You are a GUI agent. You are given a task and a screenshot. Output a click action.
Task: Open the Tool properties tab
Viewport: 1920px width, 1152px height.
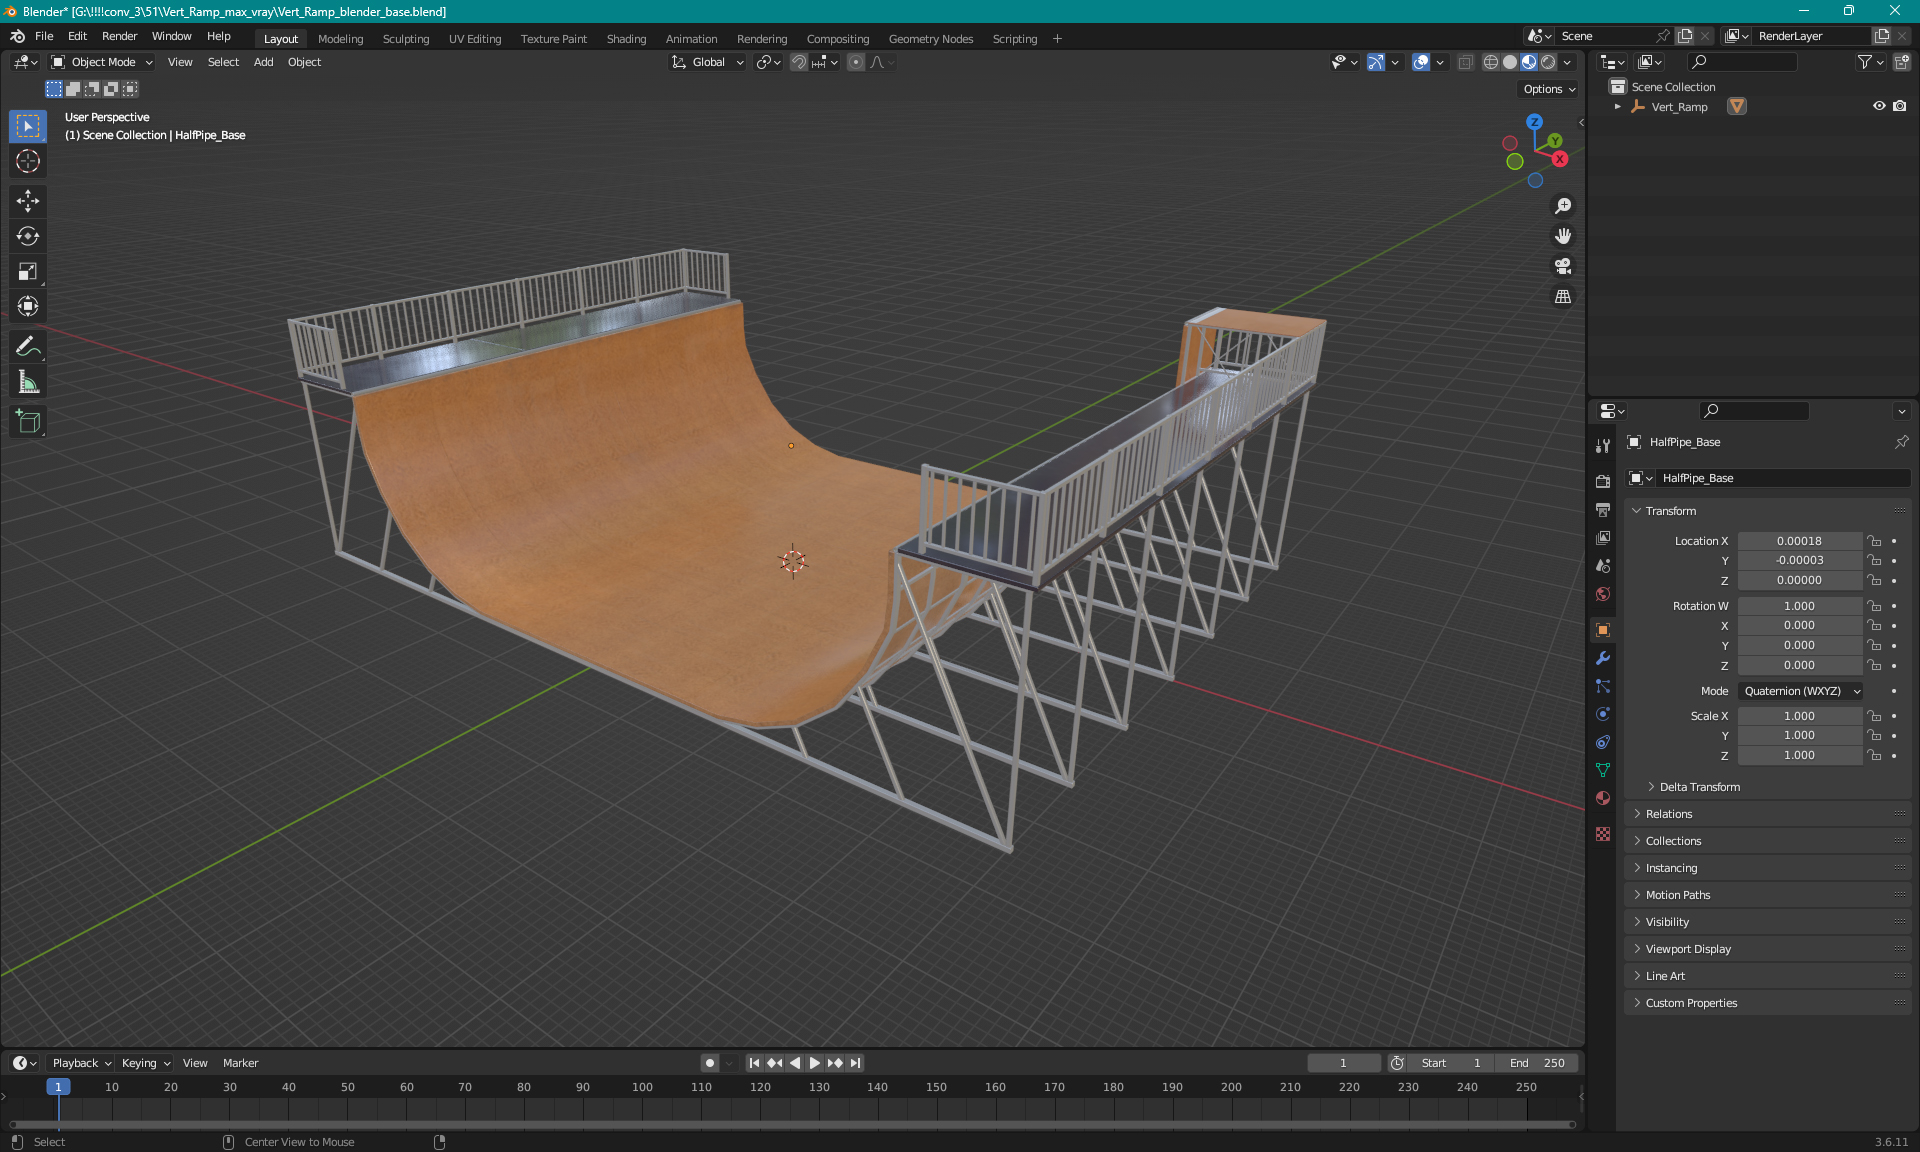1603,446
